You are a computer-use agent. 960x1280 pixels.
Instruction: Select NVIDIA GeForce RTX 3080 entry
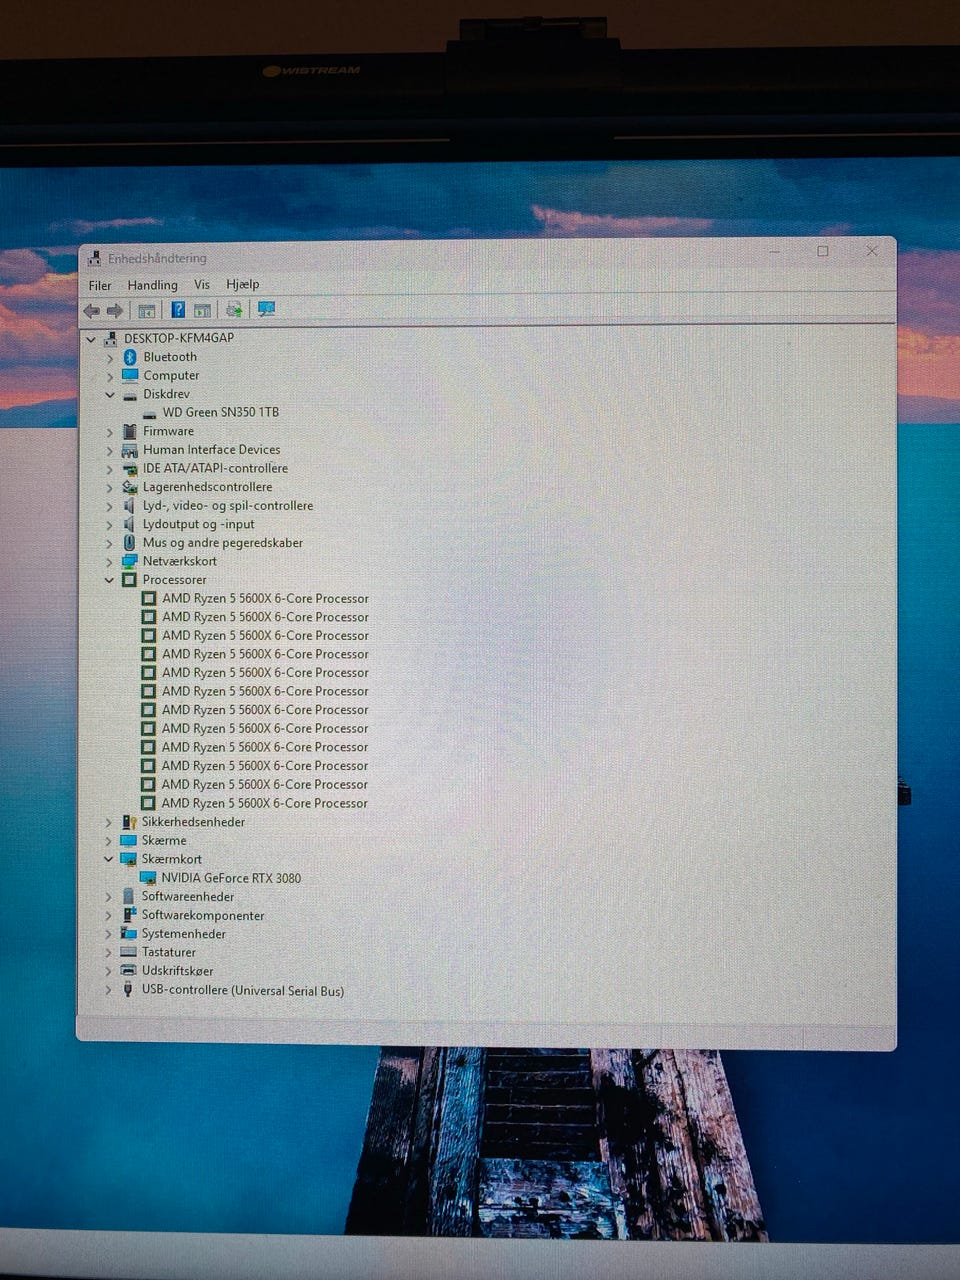(x=231, y=878)
